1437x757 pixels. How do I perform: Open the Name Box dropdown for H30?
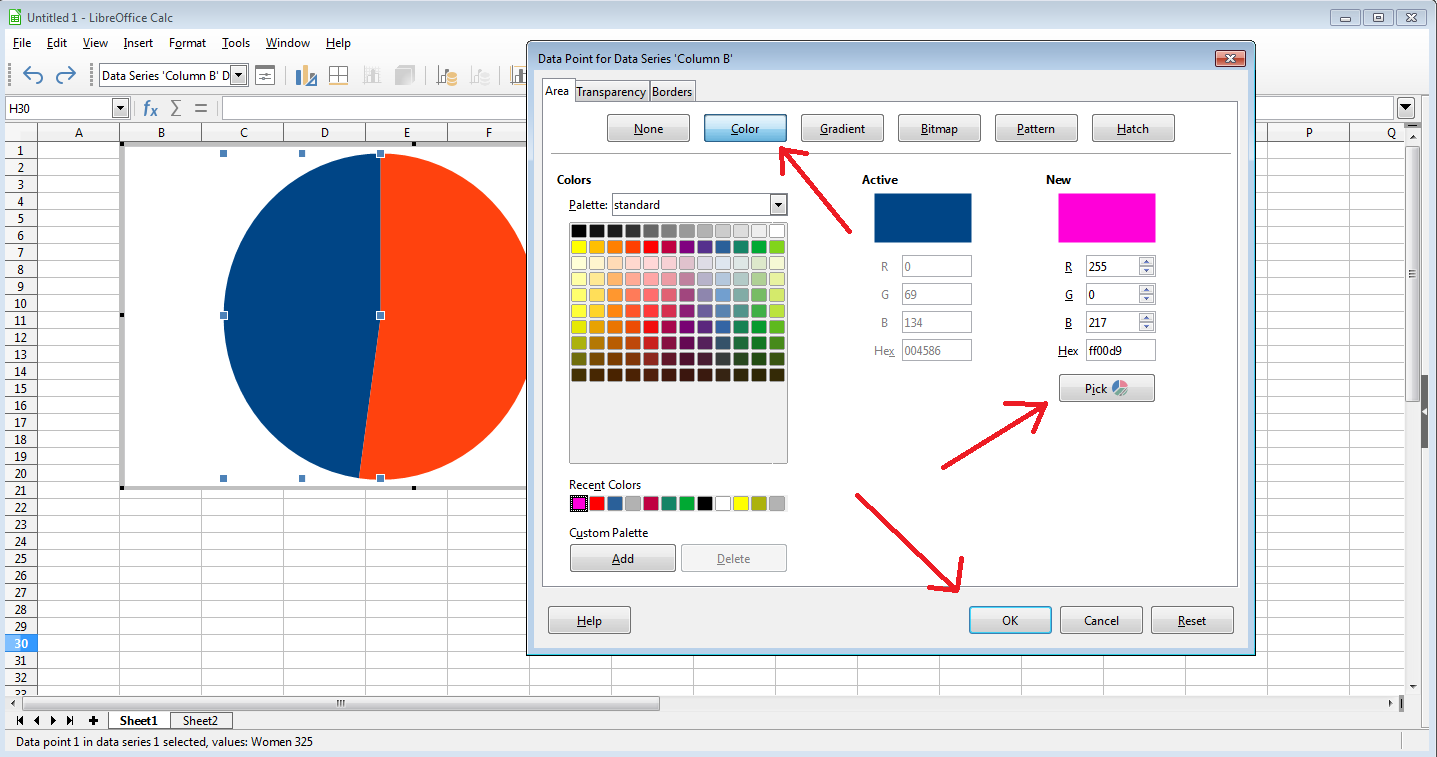[x=120, y=108]
